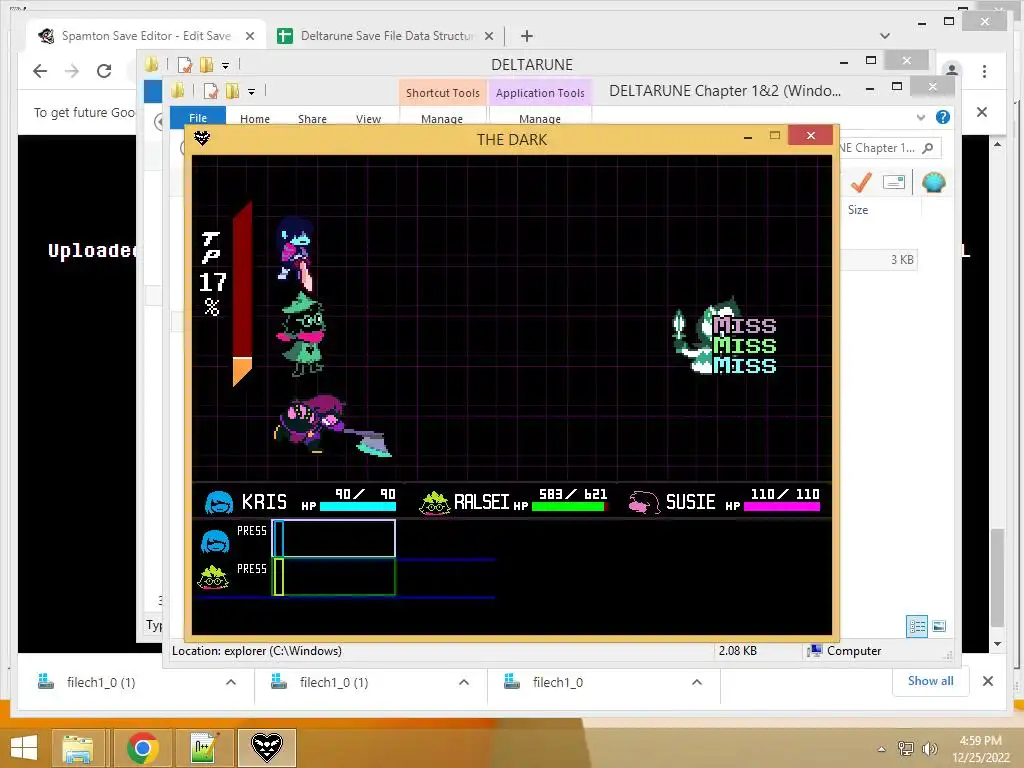Click Explorer help question mark icon
Screen dimensions: 1024x768
point(942,117)
